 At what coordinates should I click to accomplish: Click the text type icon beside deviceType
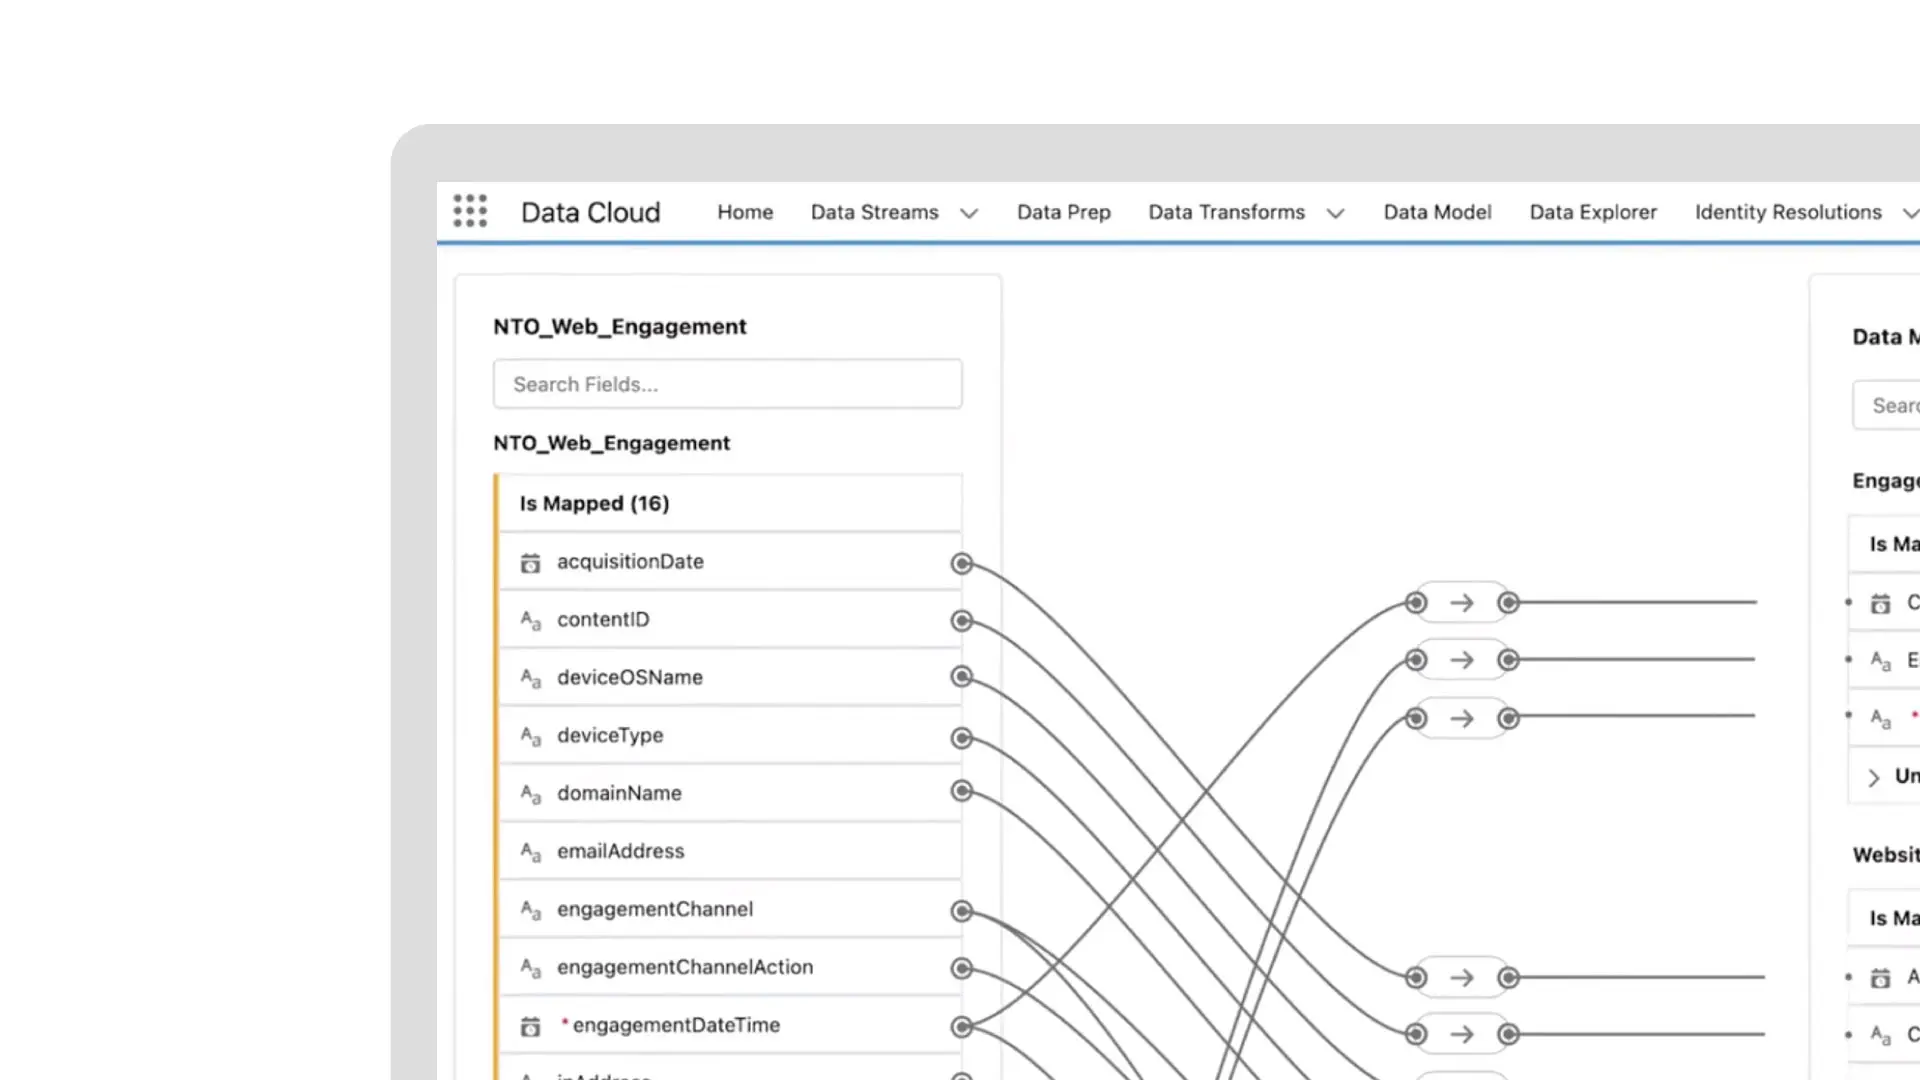530,737
